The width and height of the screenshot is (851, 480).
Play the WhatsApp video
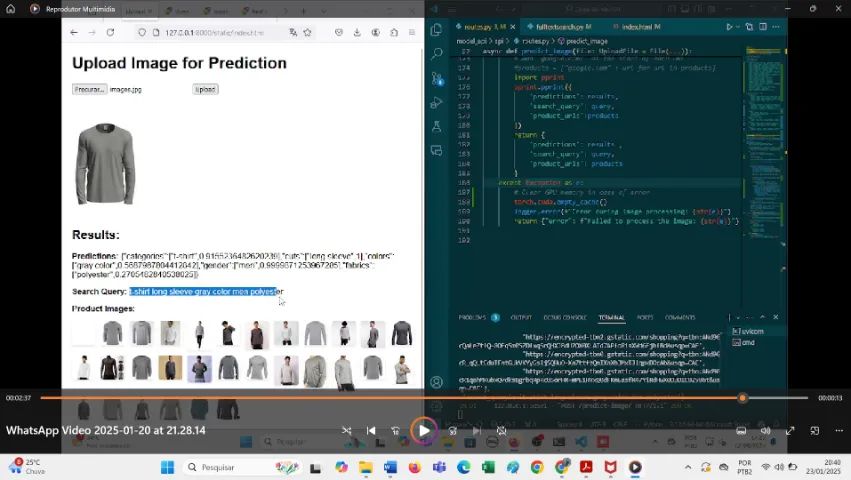424,431
